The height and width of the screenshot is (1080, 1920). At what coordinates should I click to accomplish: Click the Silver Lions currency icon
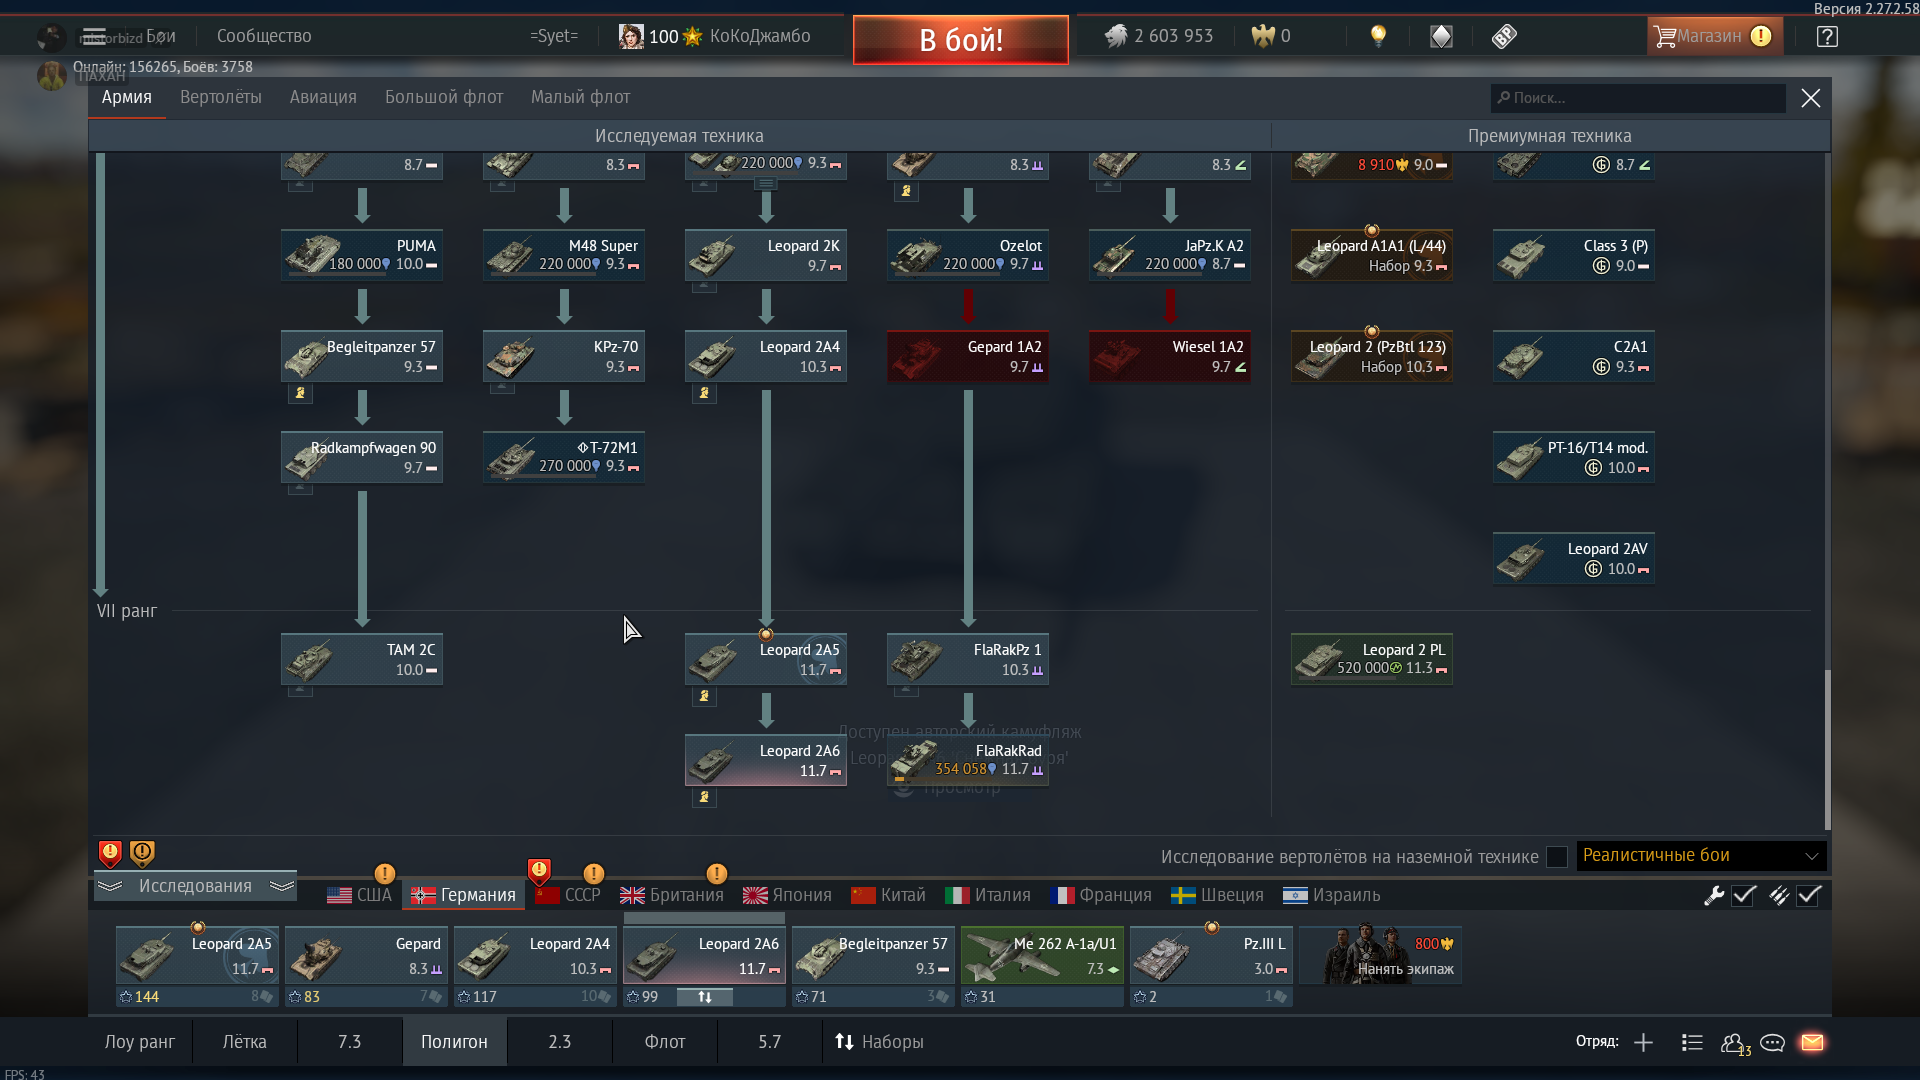[x=1116, y=36]
